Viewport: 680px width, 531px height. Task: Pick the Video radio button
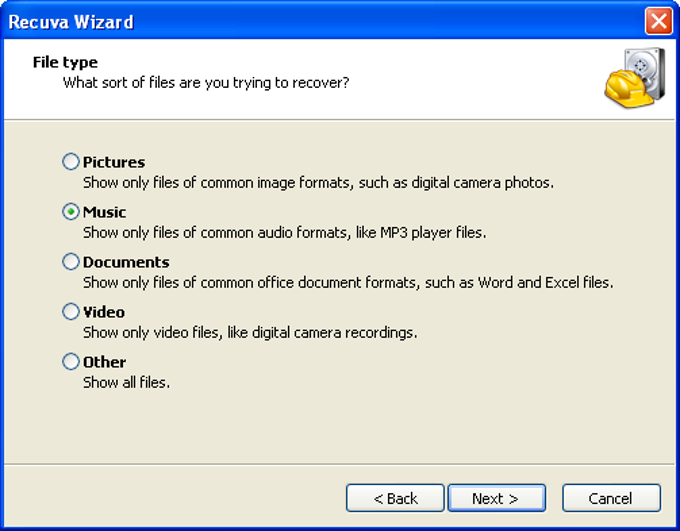pyautogui.click(x=71, y=312)
